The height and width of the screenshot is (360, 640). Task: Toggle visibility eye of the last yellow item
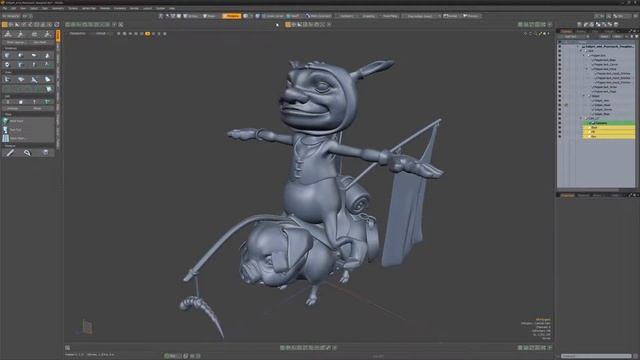tap(560, 136)
